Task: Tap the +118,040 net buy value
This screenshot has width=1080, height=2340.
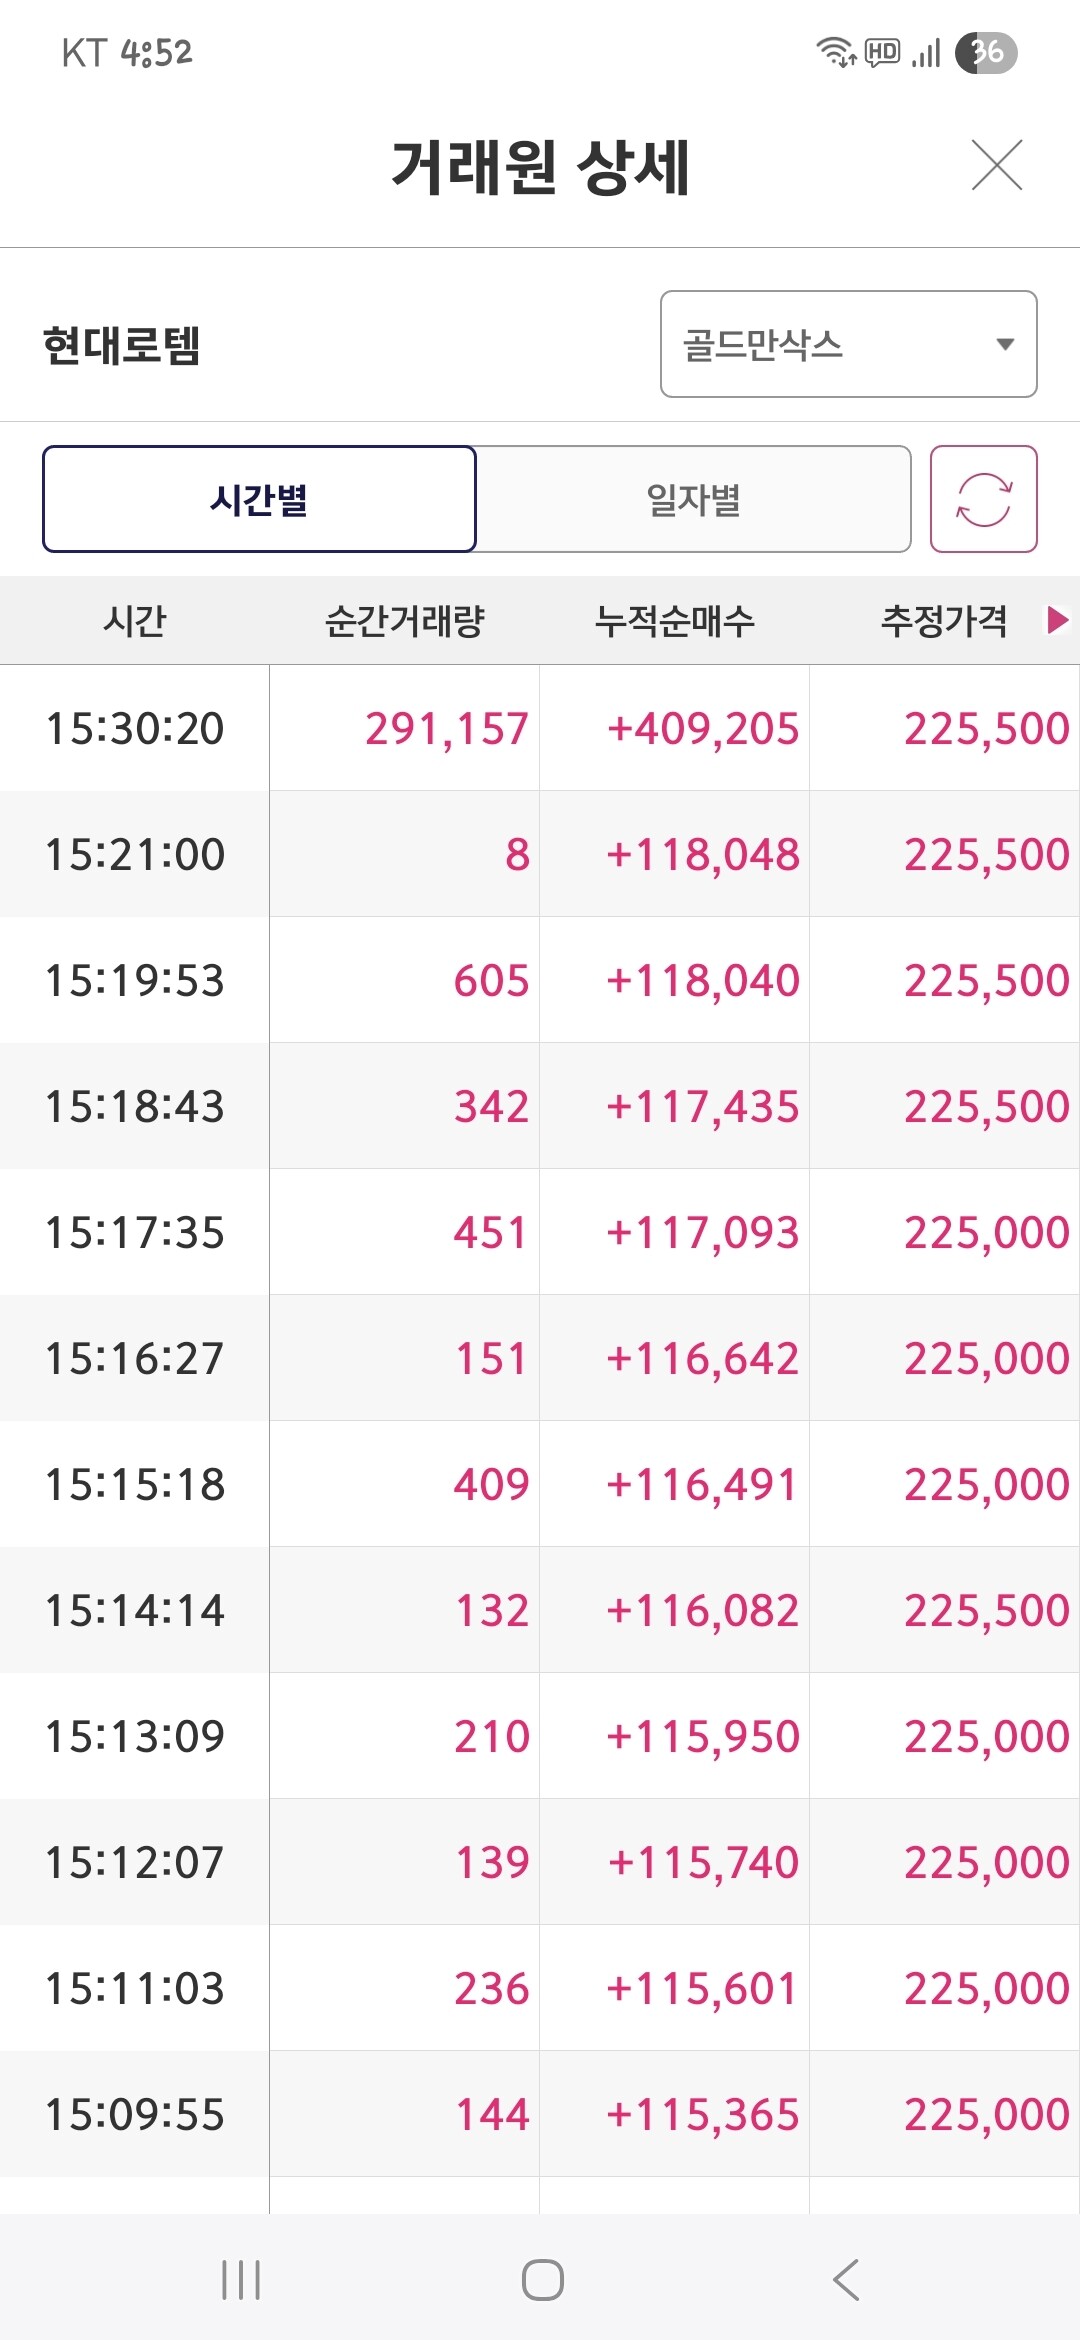Action: click(x=702, y=980)
